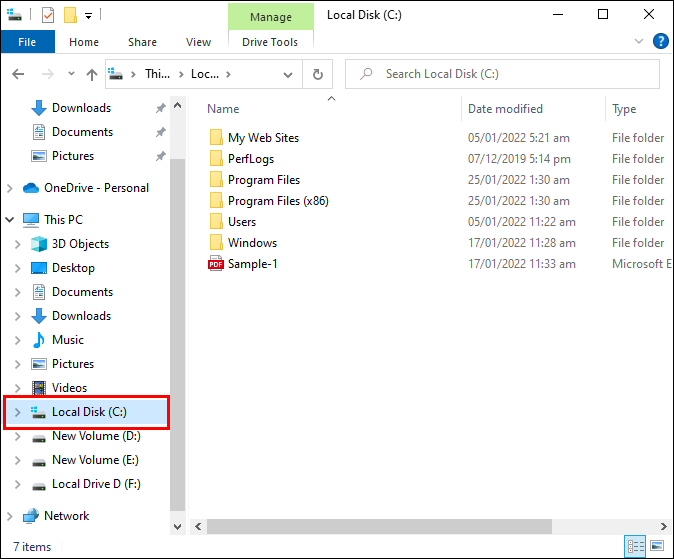
Task: Select pinned Pictures in Quick access
Action: (x=73, y=156)
